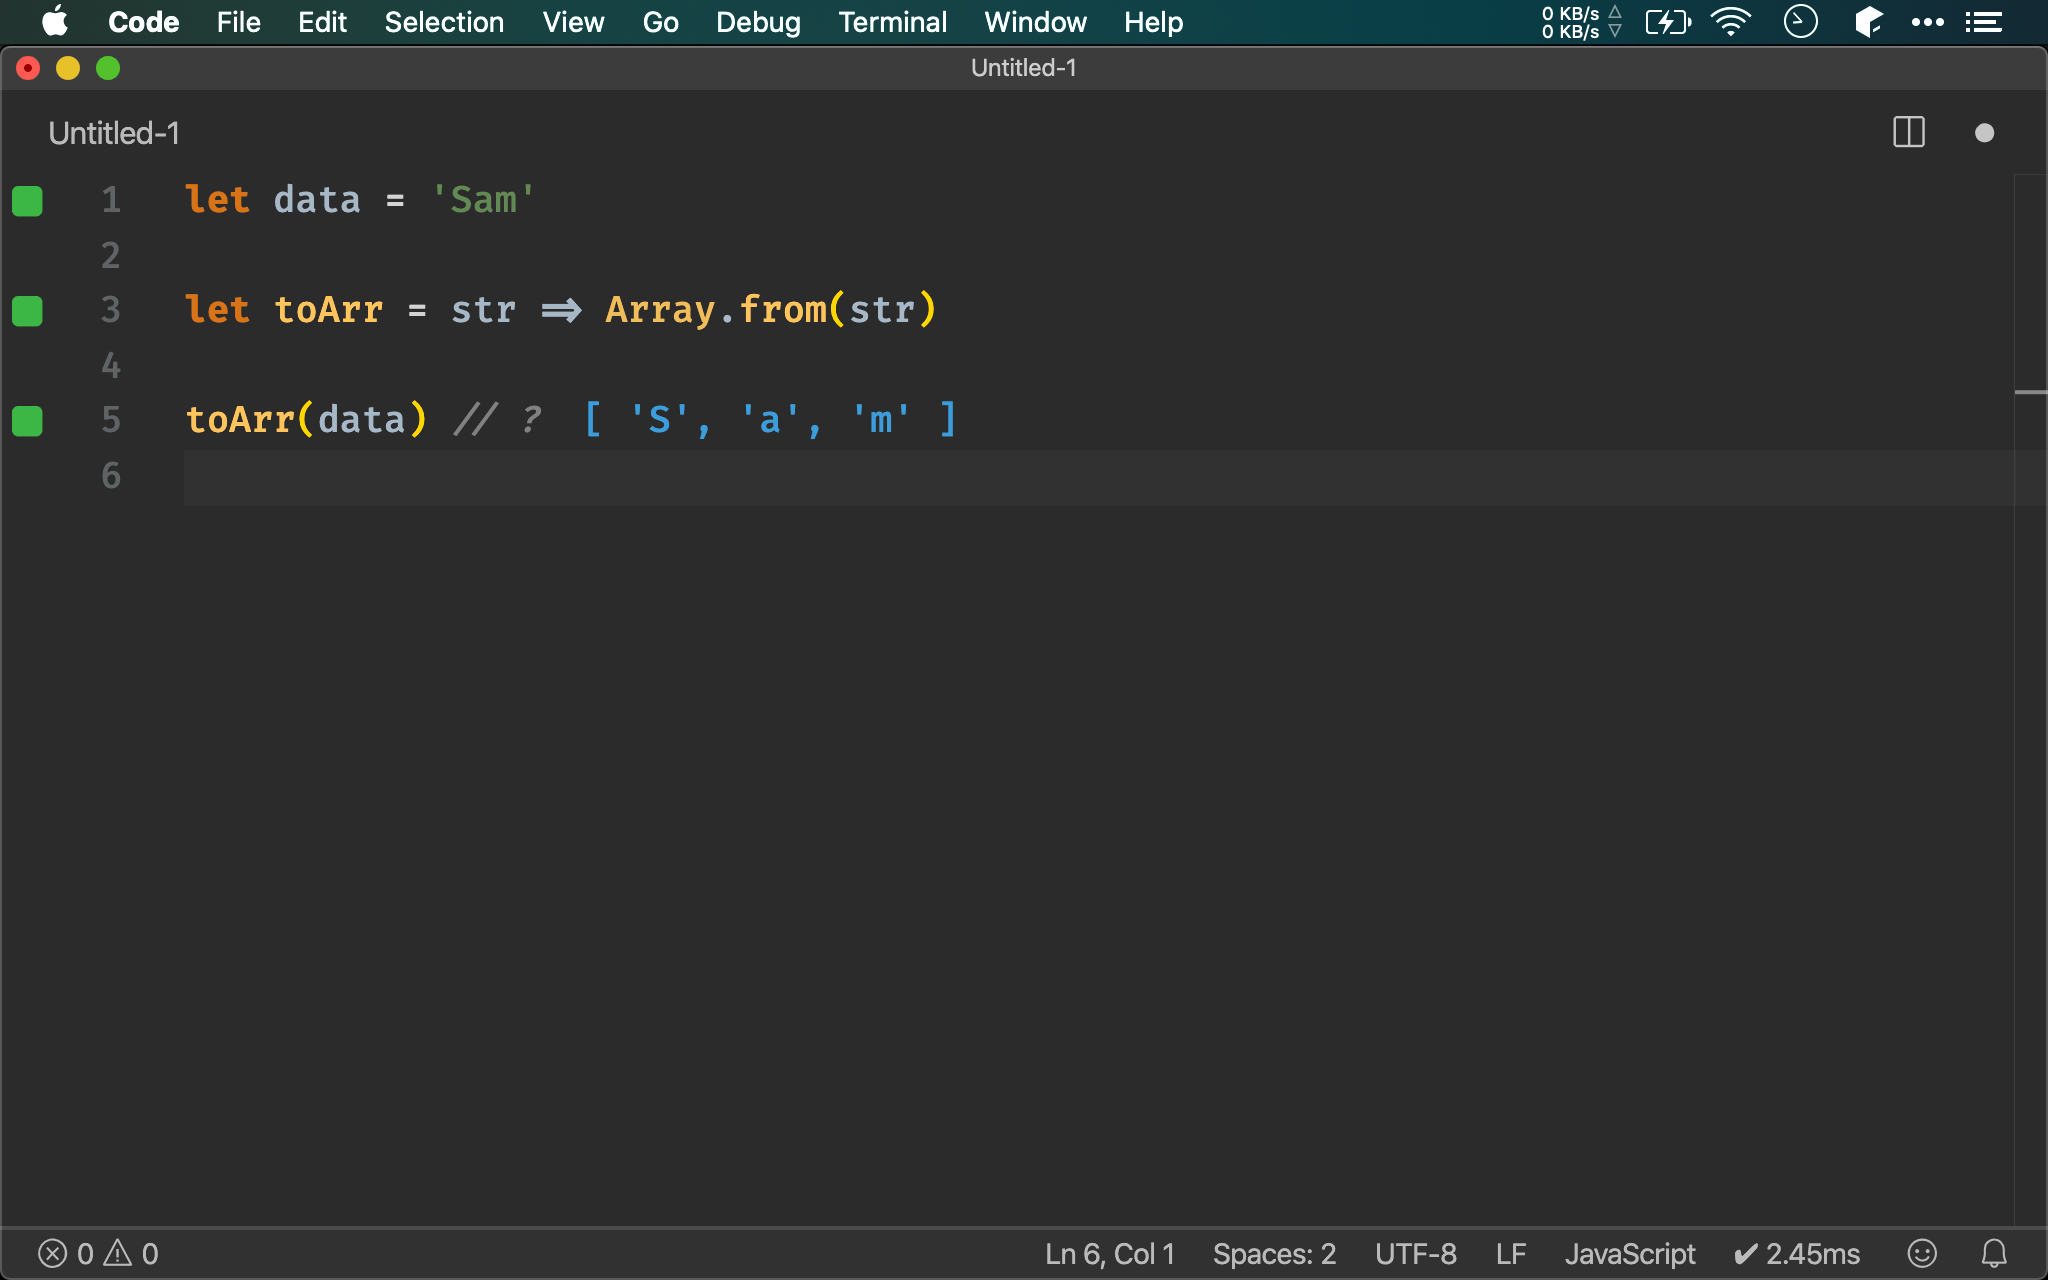This screenshot has width=2048, height=1280.
Task: Open the feedback smiley icon
Action: [1921, 1253]
